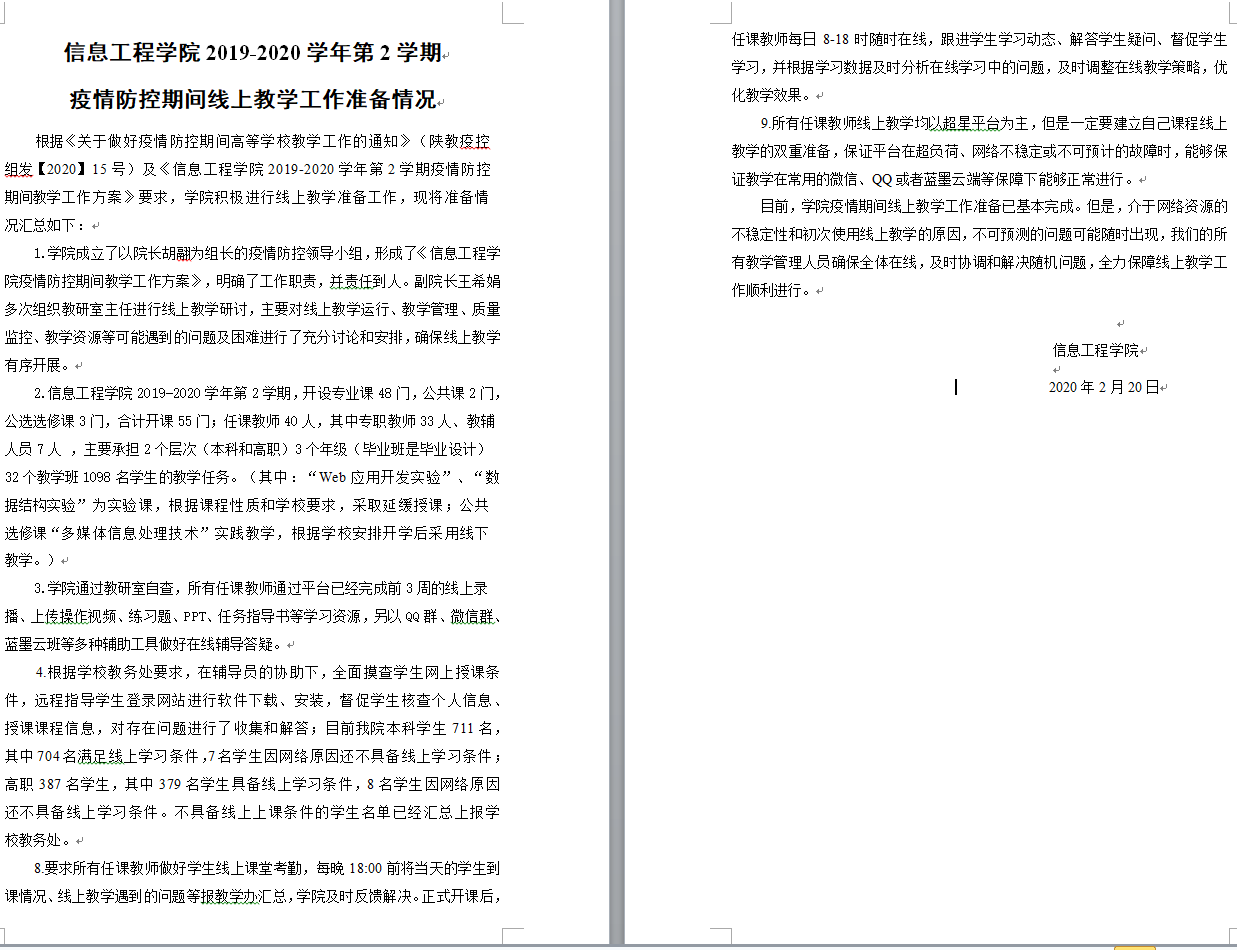Click the heading "疫情防控期间线上教学工作准备情况"
1237x950 pixels.
tap(253, 100)
